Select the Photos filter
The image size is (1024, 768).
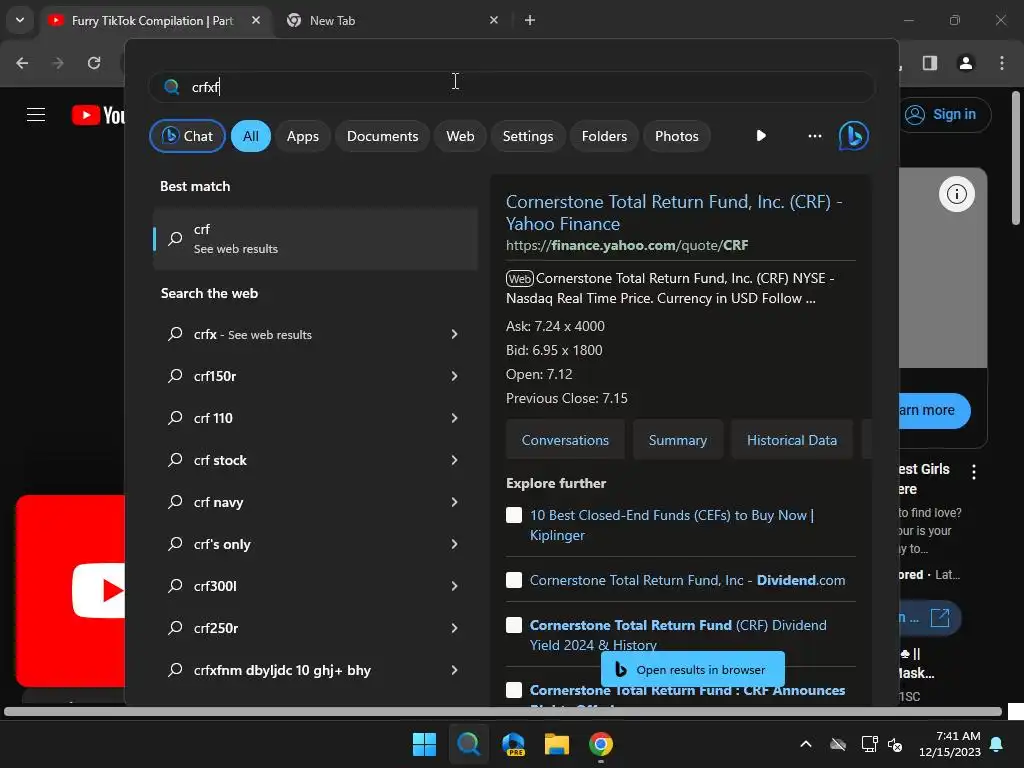[x=677, y=136]
